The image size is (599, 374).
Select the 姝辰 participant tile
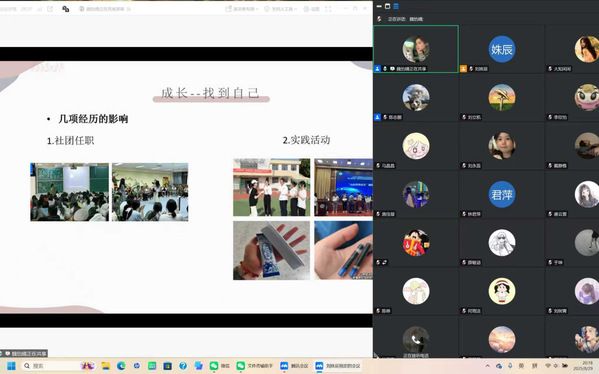502,49
